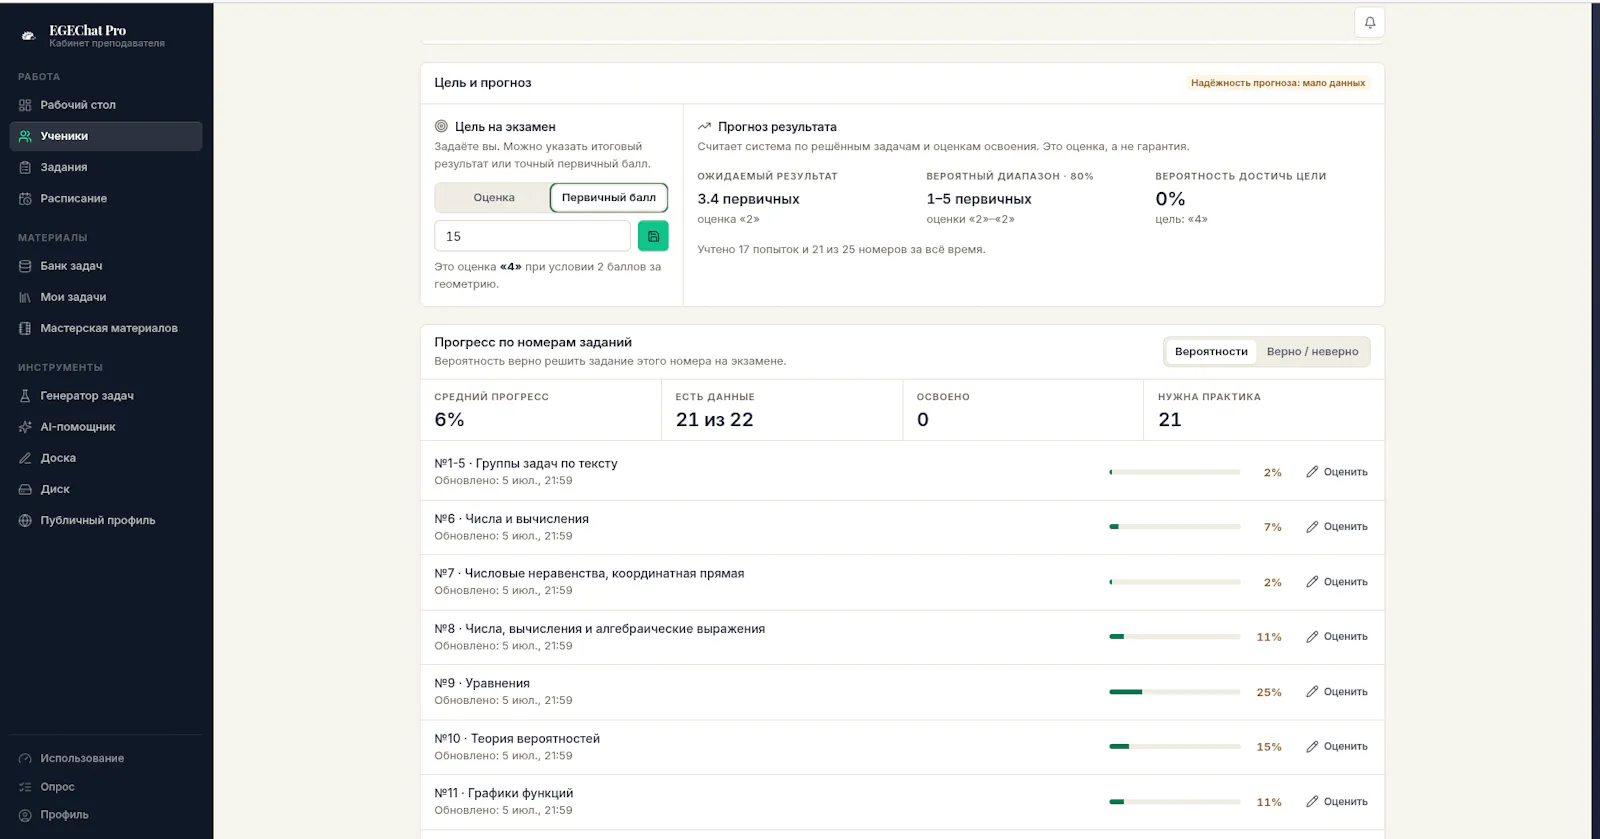Click pencil icon for №11 Графики функций row
The image size is (1600, 839).
1312,802
